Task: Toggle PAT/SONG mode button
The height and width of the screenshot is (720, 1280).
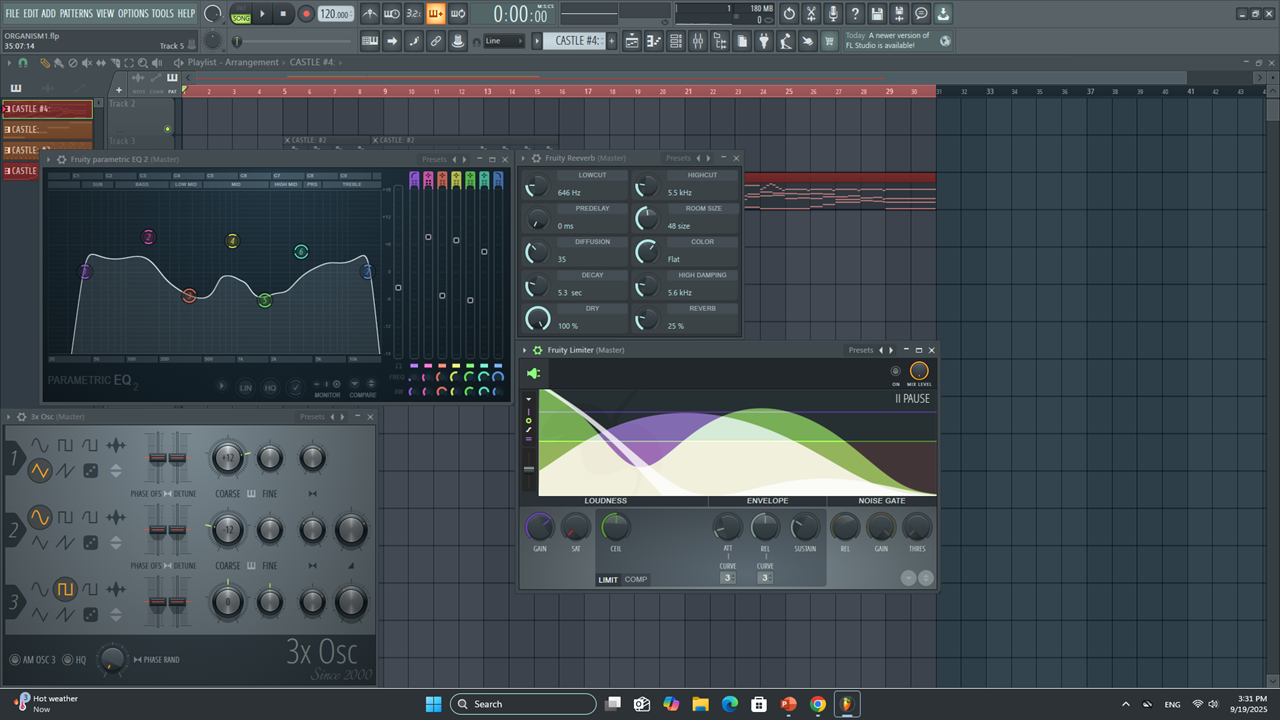Action: pyautogui.click(x=241, y=14)
